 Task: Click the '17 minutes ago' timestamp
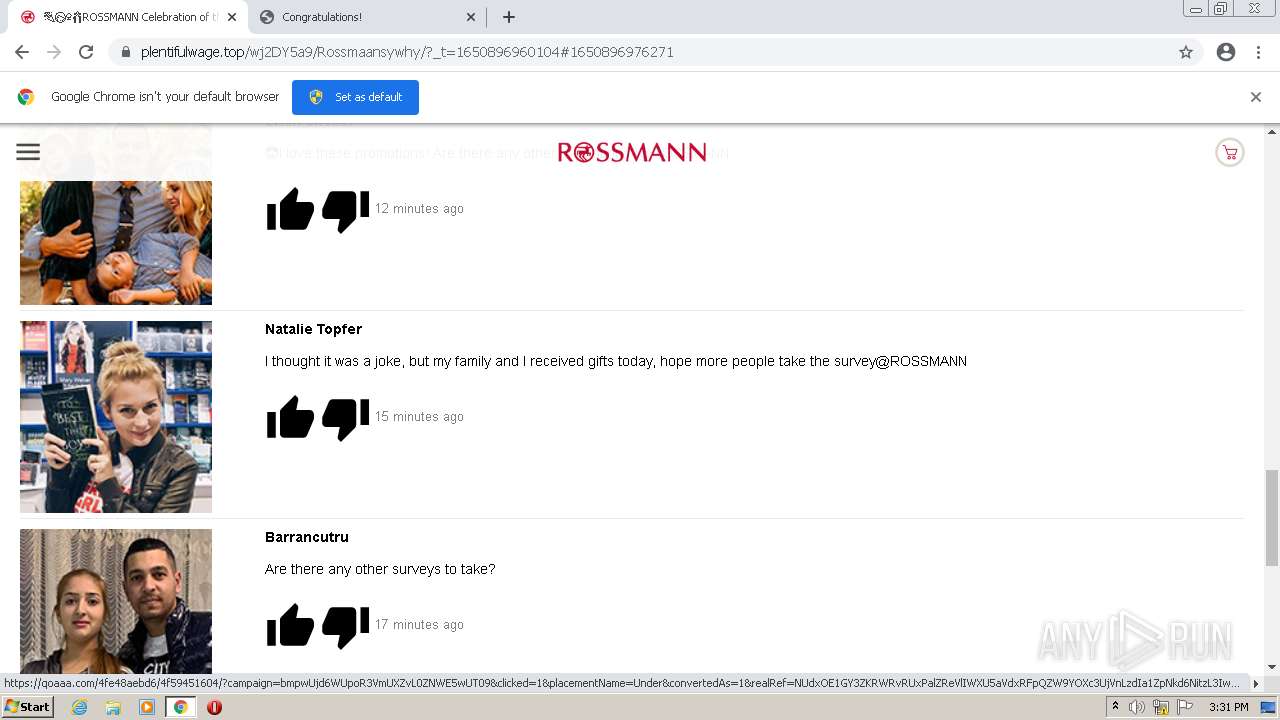(419, 625)
